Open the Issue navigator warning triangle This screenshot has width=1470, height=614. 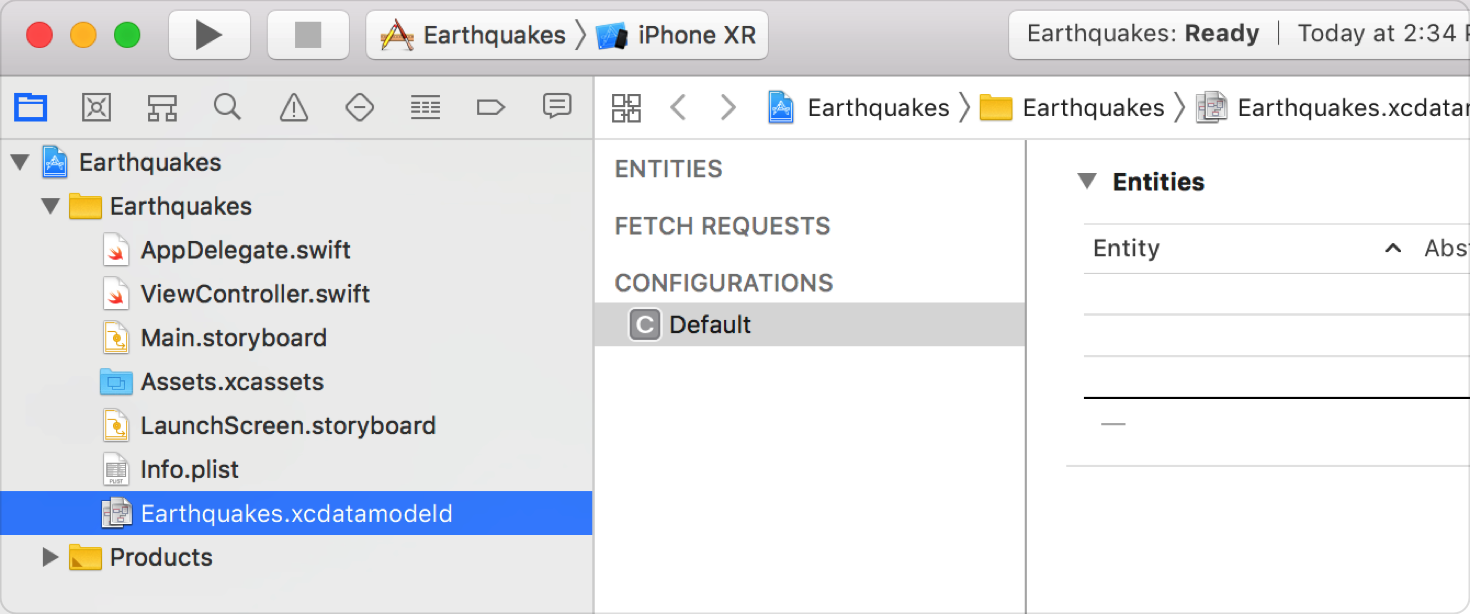[x=293, y=107]
